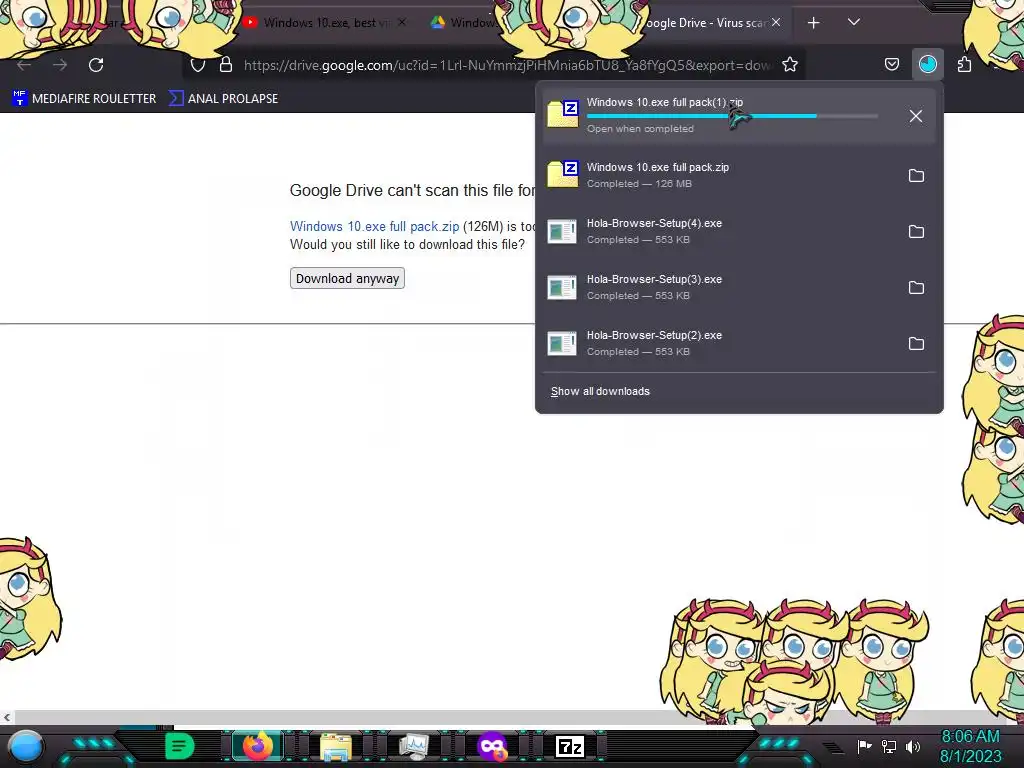
Task: Open the tracking protection shield
Action: point(198,65)
